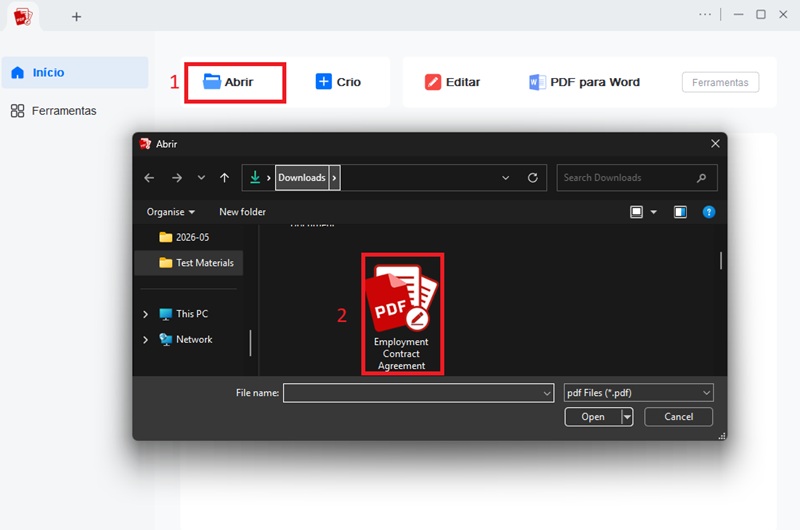This screenshot has width=800, height=530.
Task: Click the Editar edit PDF button
Action: pos(452,82)
